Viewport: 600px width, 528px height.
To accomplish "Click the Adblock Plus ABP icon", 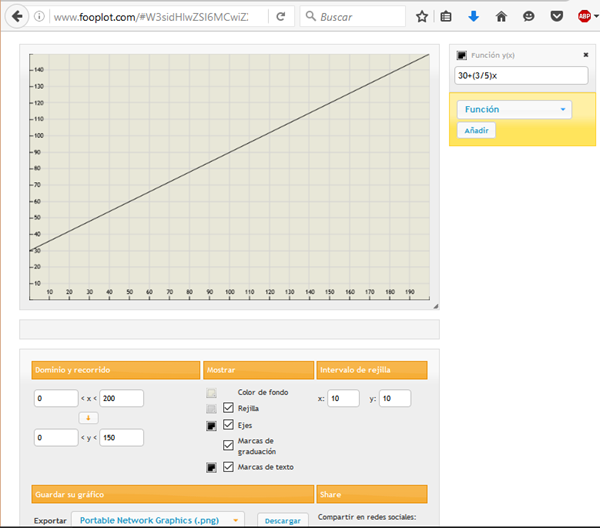I will 584,17.
